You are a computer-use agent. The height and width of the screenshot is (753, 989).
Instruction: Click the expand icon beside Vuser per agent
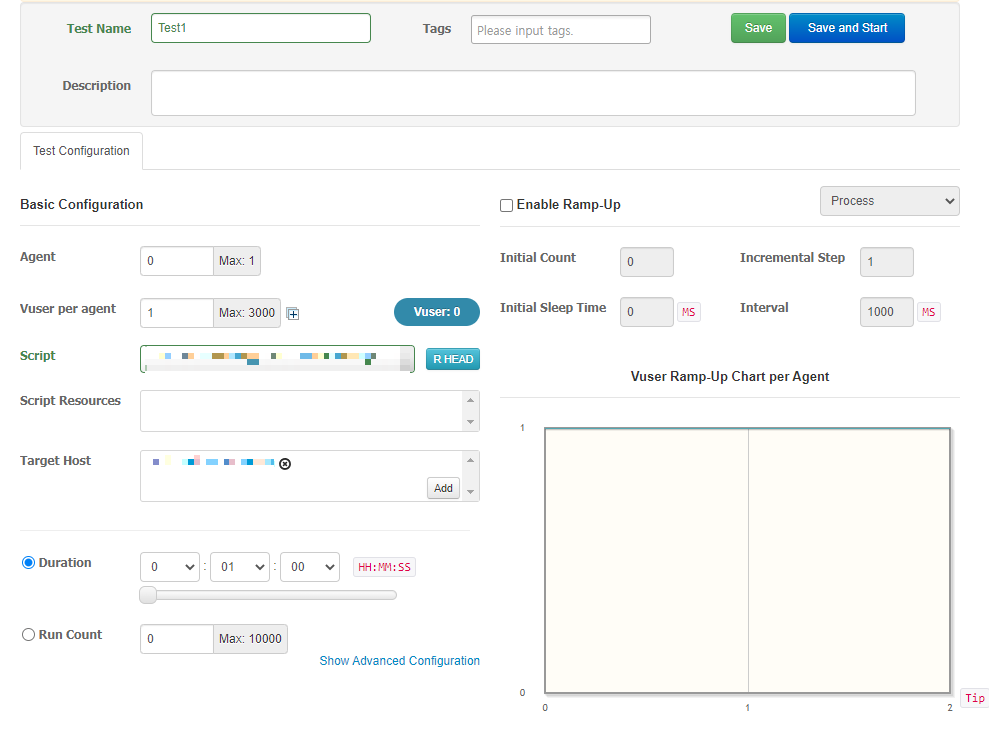click(293, 313)
